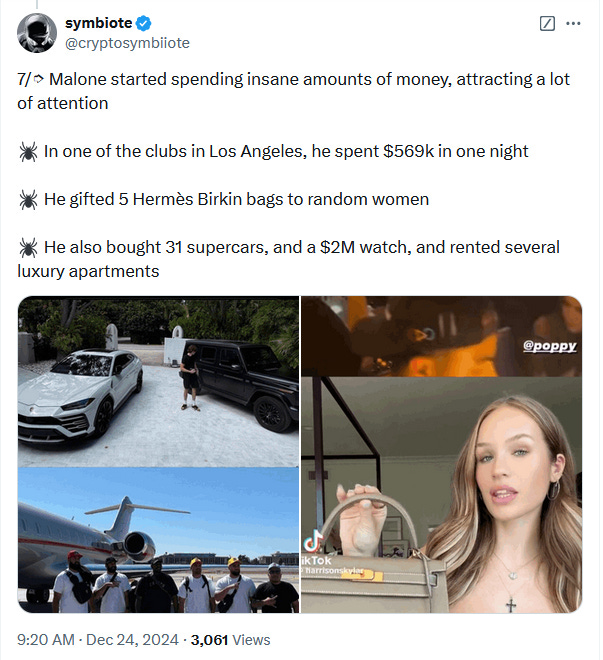Click the 3,061 Views count
603x660 pixels.
[230, 640]
